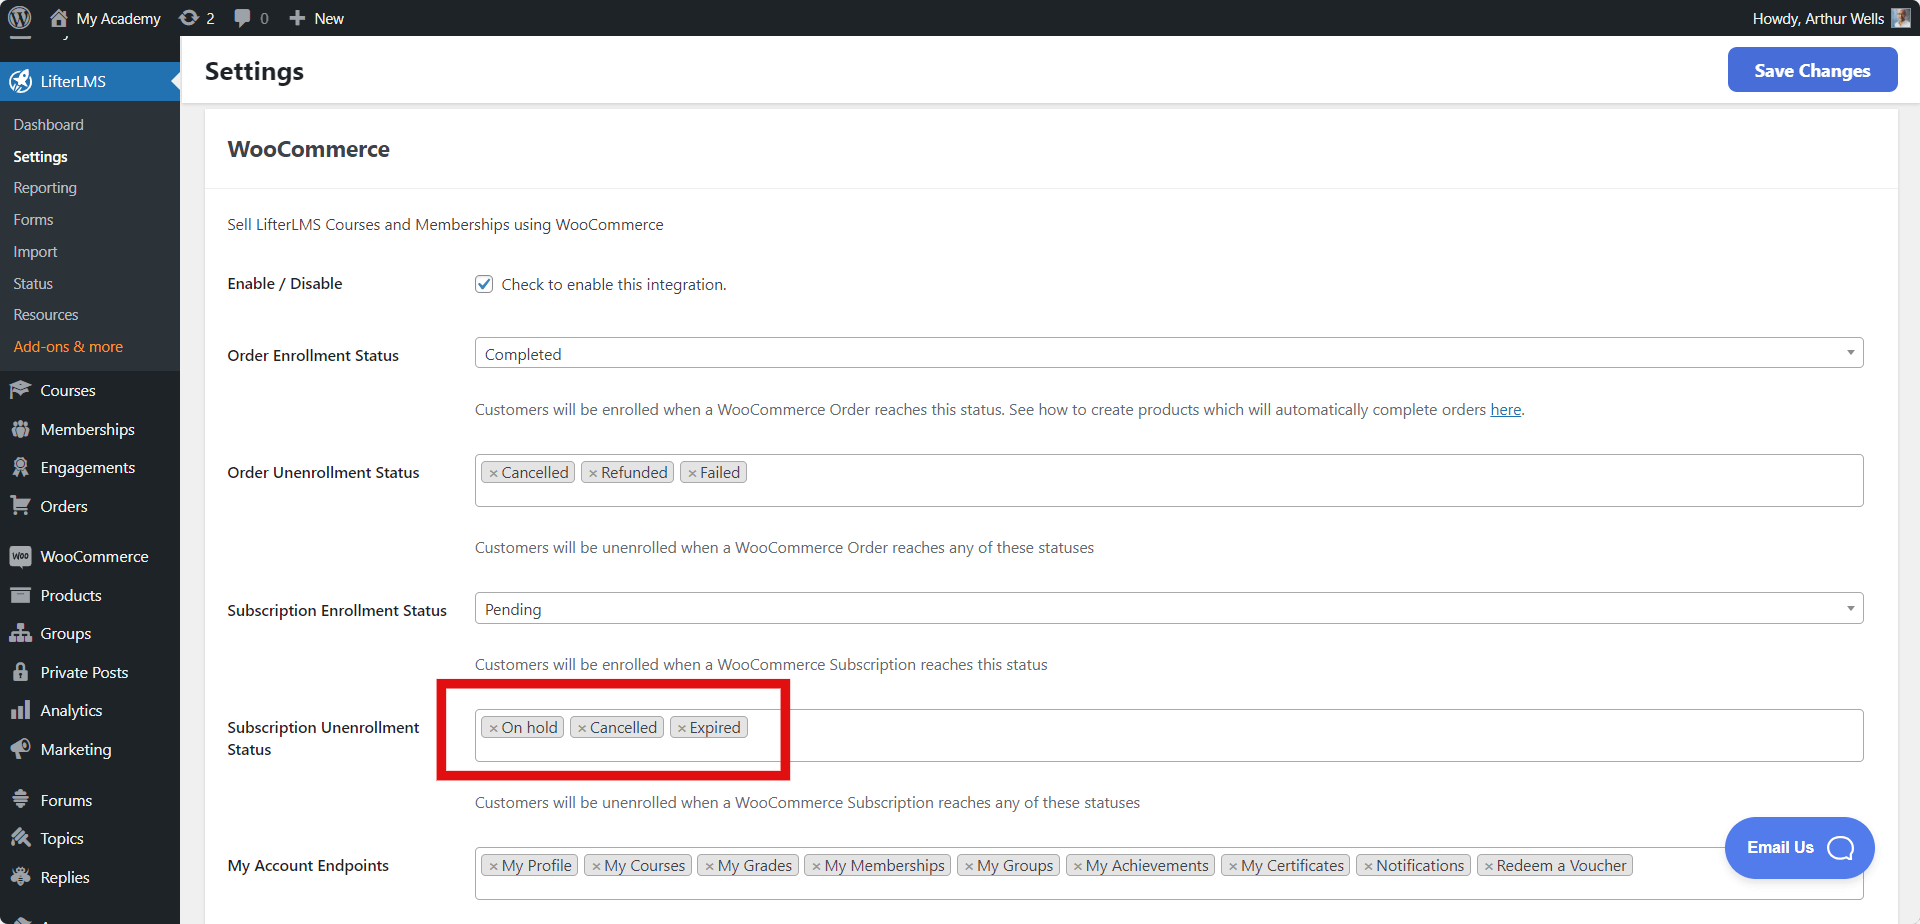Click the Products archive icon
This screenshot has height=924, width=1920.
coord(20,595)
